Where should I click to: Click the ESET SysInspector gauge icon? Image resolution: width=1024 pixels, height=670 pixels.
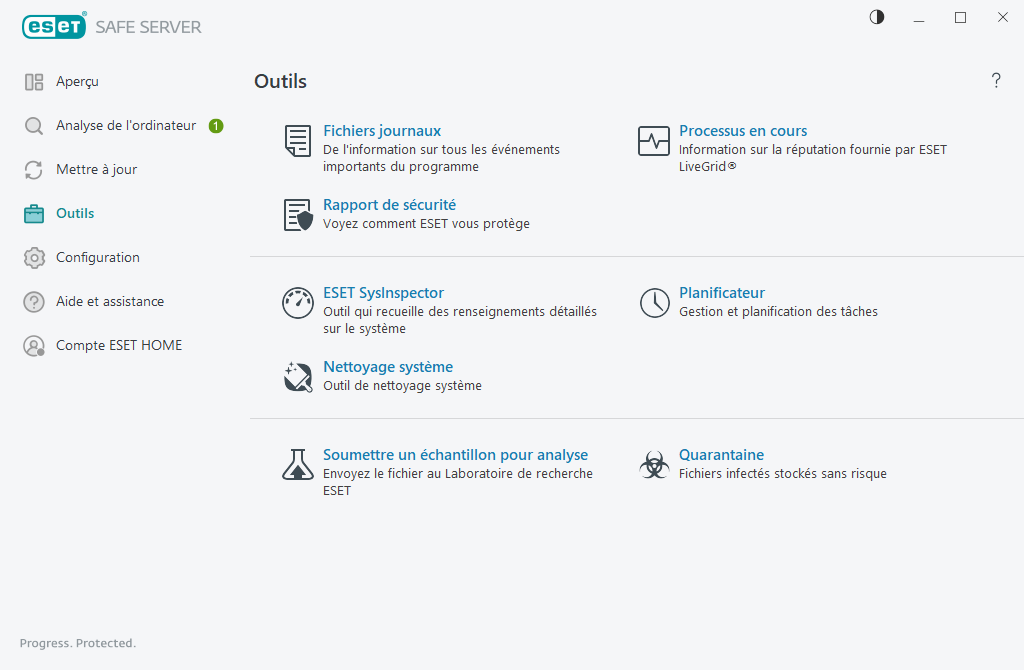297,303
